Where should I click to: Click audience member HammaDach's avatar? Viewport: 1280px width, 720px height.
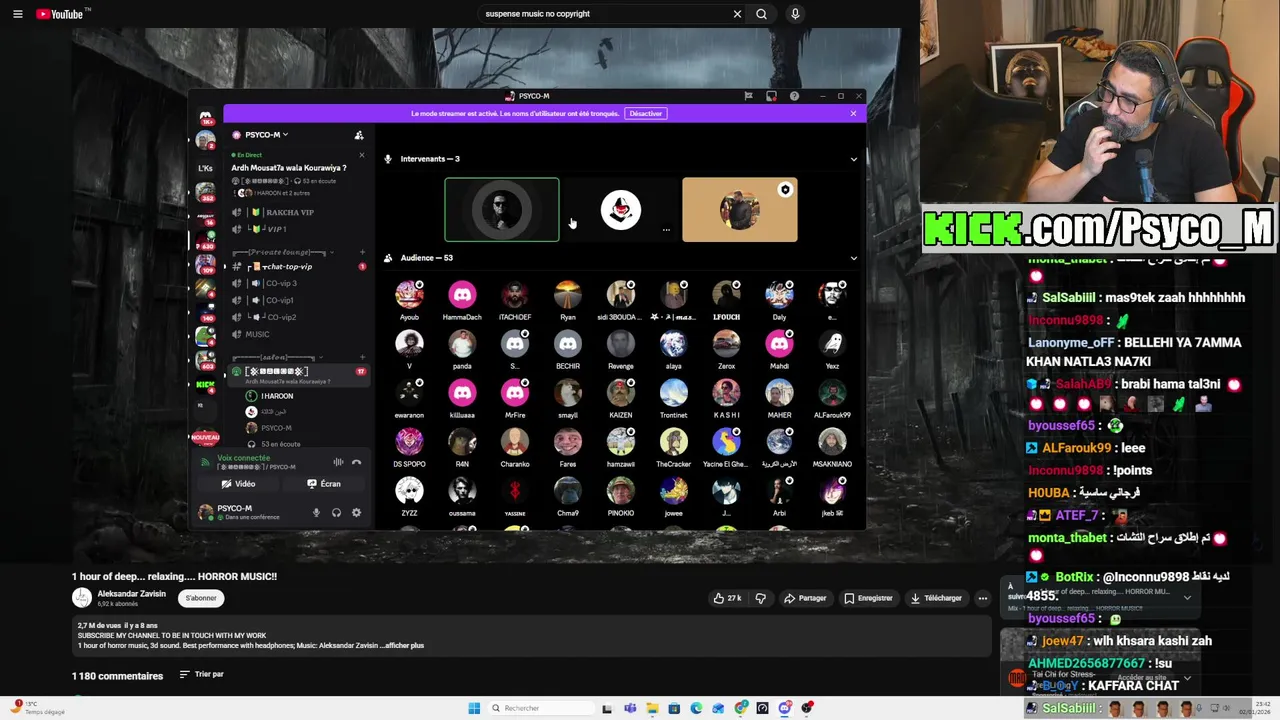(462, 294)
